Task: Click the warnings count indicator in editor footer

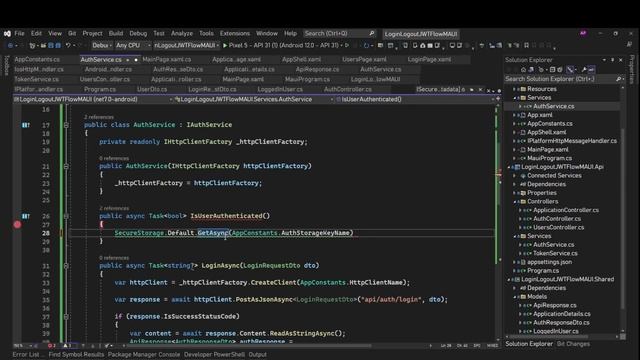Action: pyautogui.click(x=67, y=346)
